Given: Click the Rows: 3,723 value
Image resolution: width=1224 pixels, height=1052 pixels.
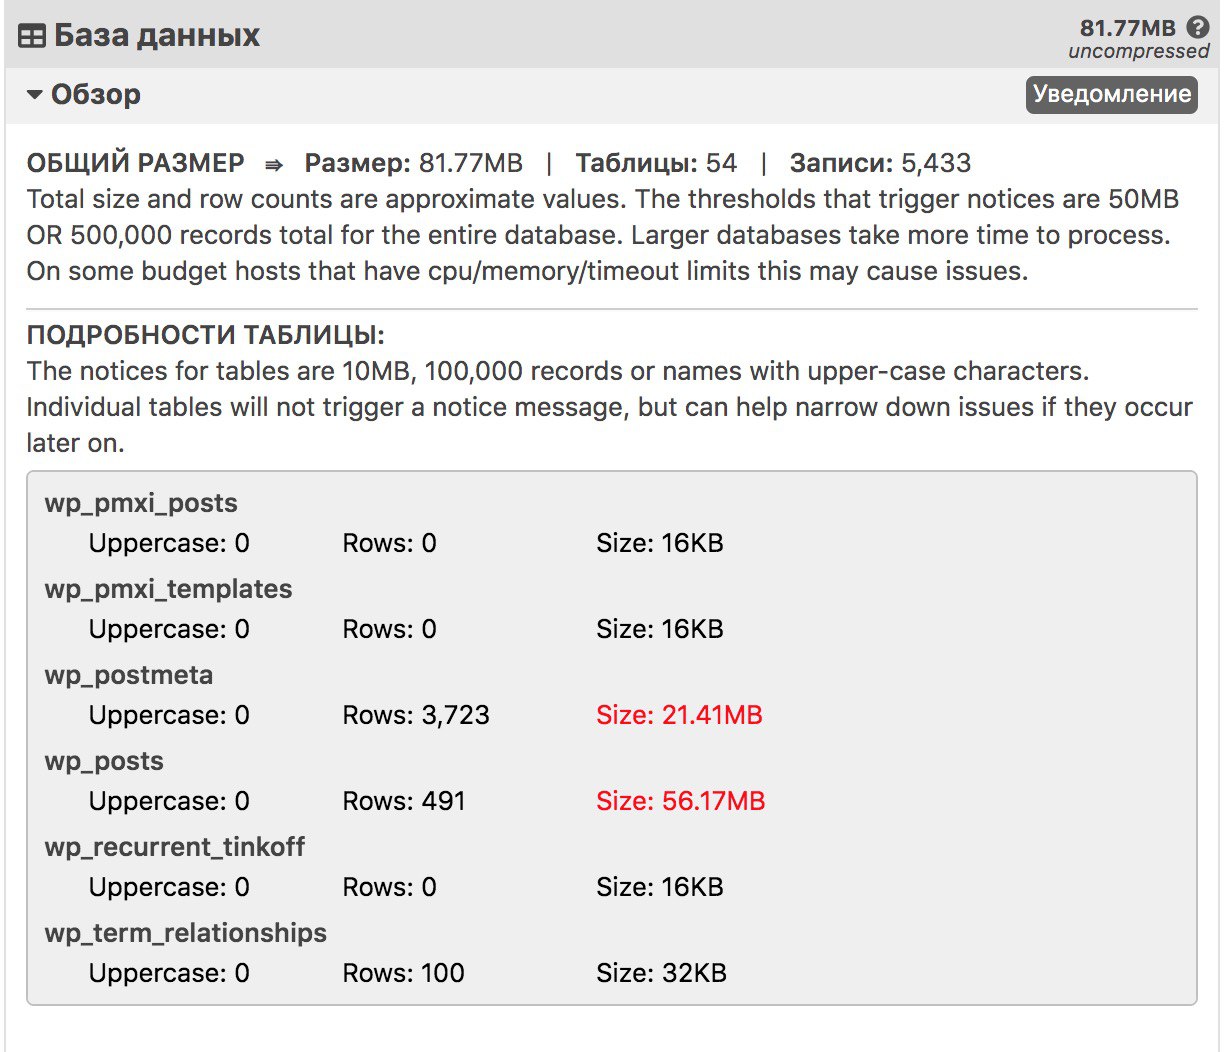Looking at the screenshot, I should 416,715.
